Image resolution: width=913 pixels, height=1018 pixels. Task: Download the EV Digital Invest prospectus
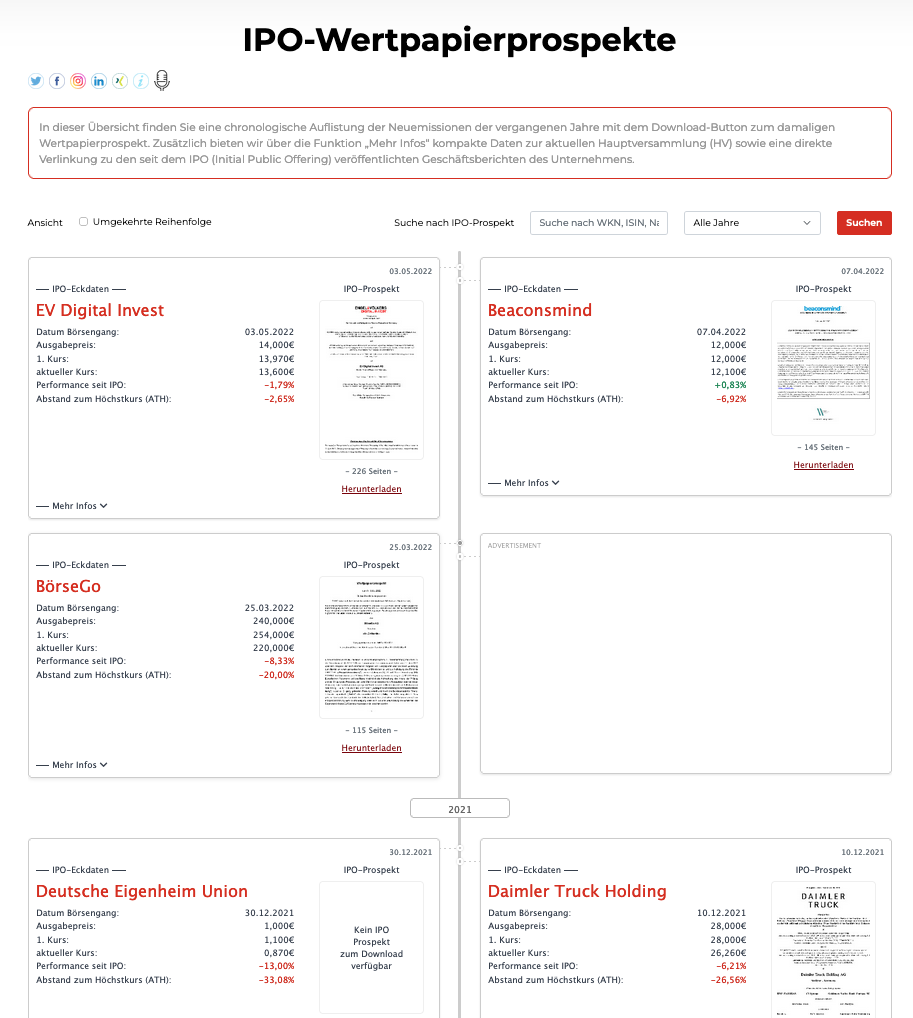click(371, 489)
